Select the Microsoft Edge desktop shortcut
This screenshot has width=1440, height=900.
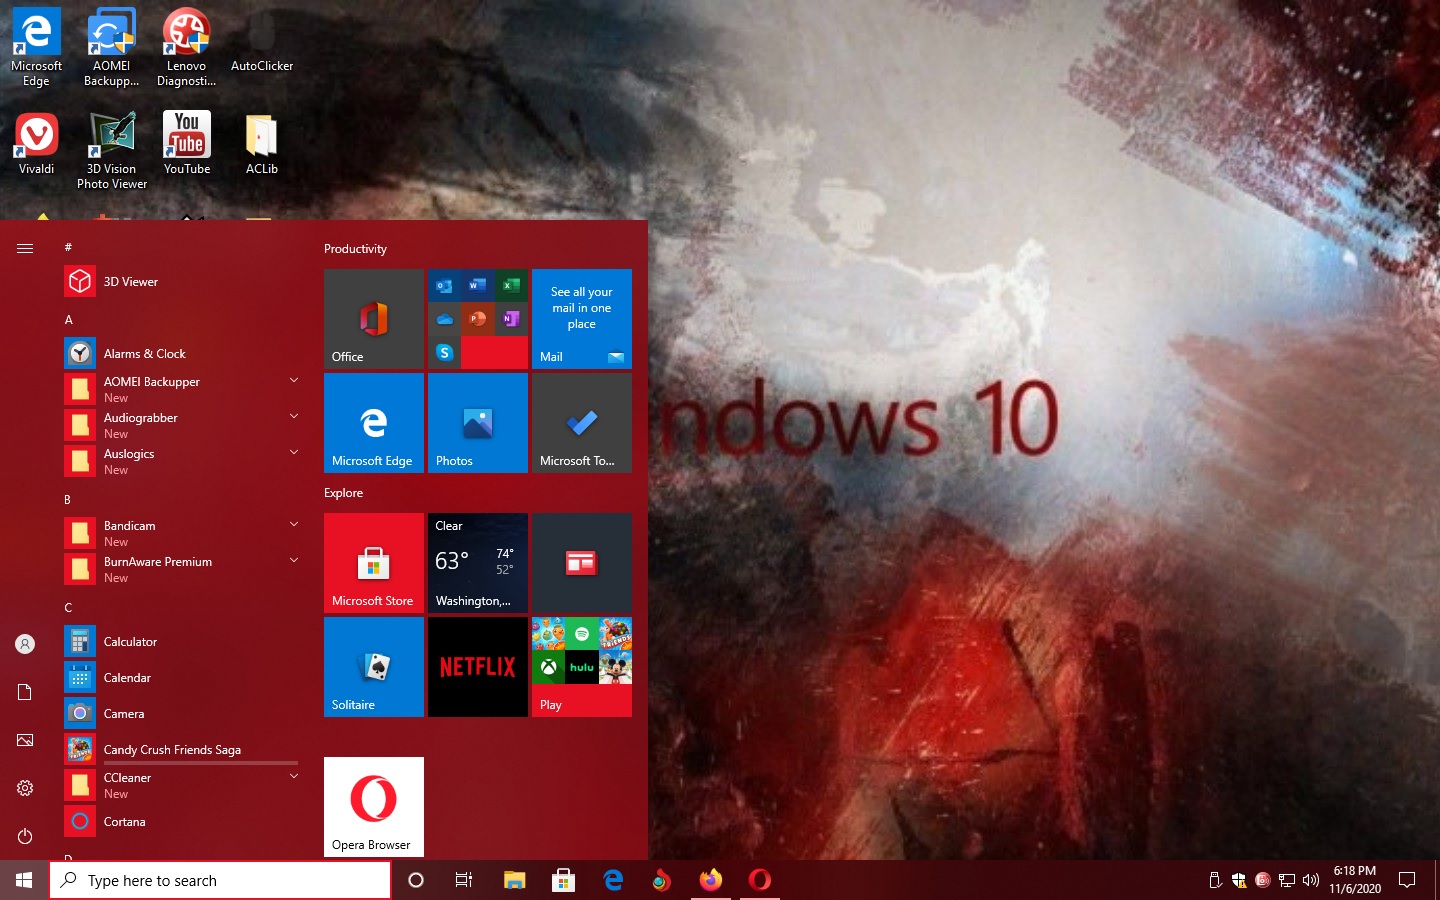point(37,48)
